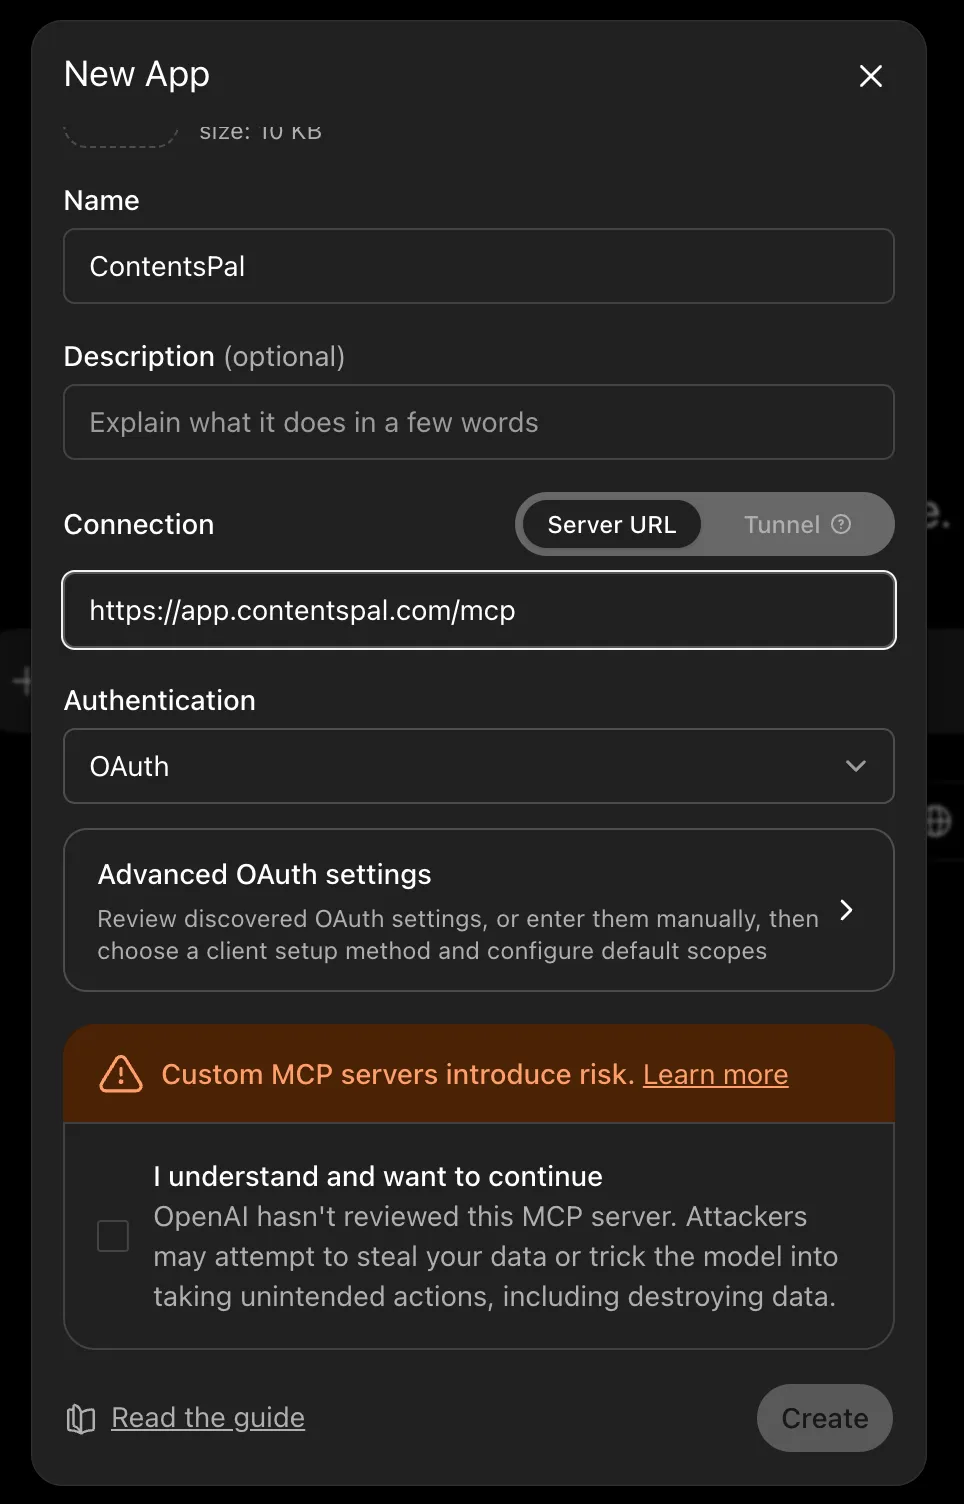Click the Authentication label text
Viewport: 964px width, 1504px height.
(x=160, y=700)
